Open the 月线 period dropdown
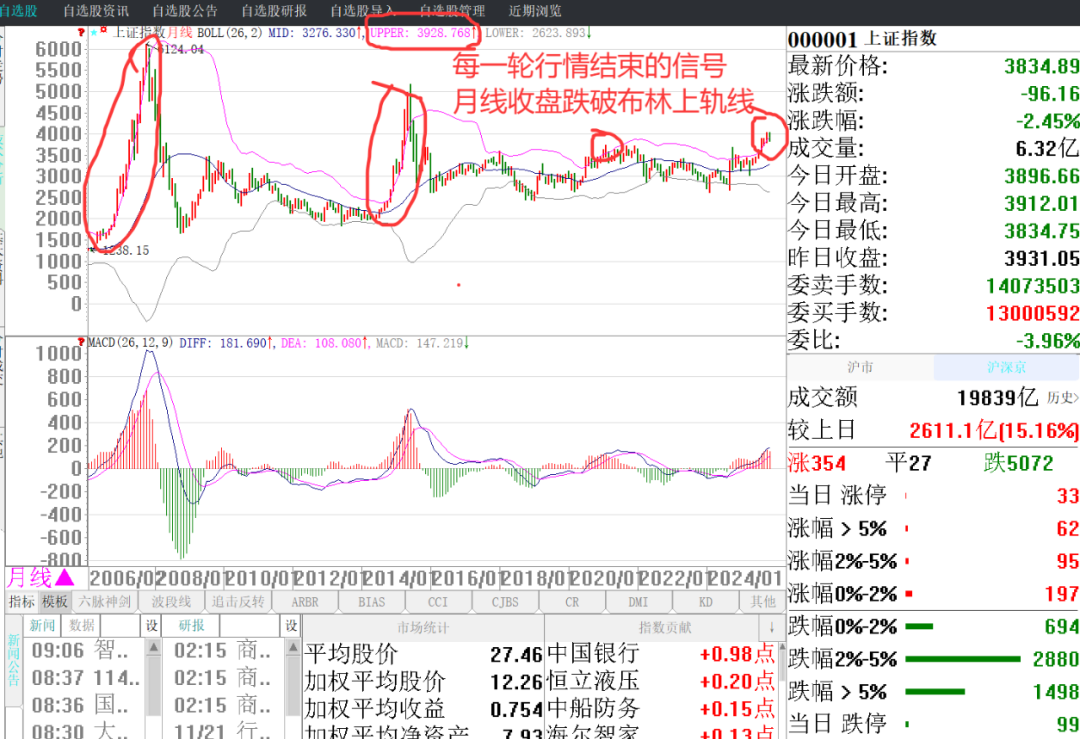 pyautogui.click(x=40, y=577)
